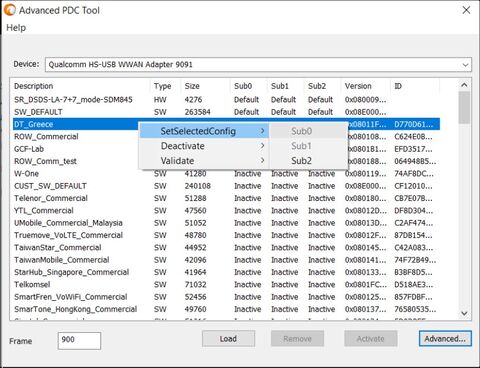Click size value 4276

coord(193,100)
